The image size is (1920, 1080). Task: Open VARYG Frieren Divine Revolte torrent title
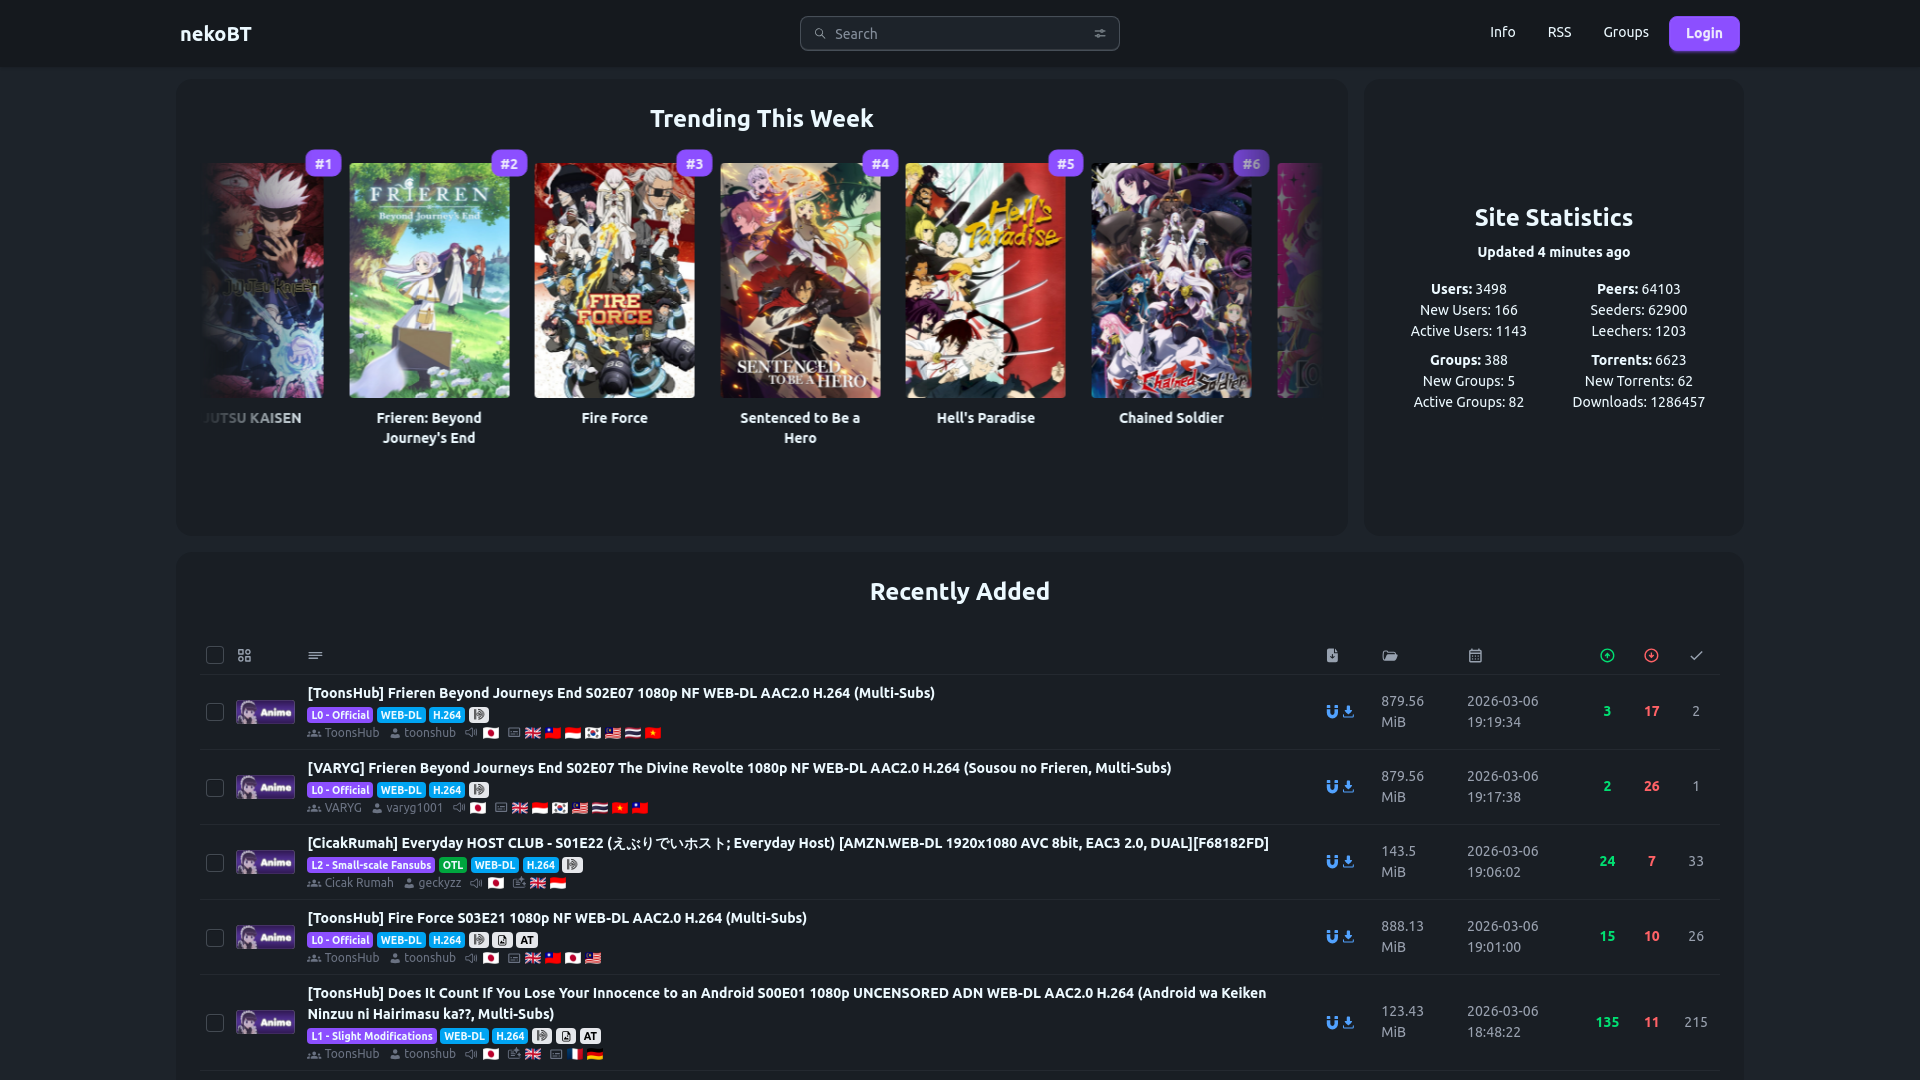(739, 768)
